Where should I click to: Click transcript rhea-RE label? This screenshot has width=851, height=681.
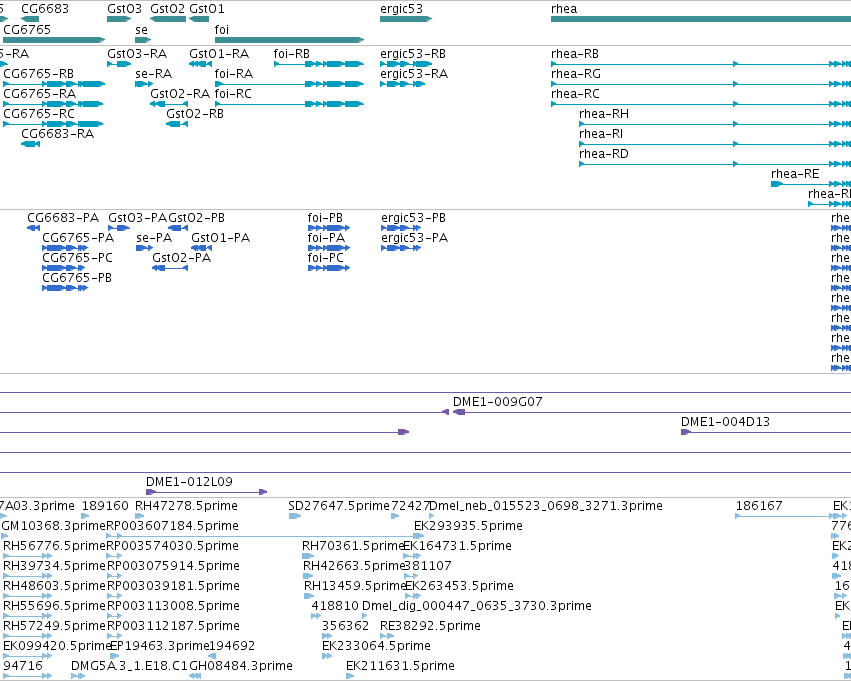point(795,174)
